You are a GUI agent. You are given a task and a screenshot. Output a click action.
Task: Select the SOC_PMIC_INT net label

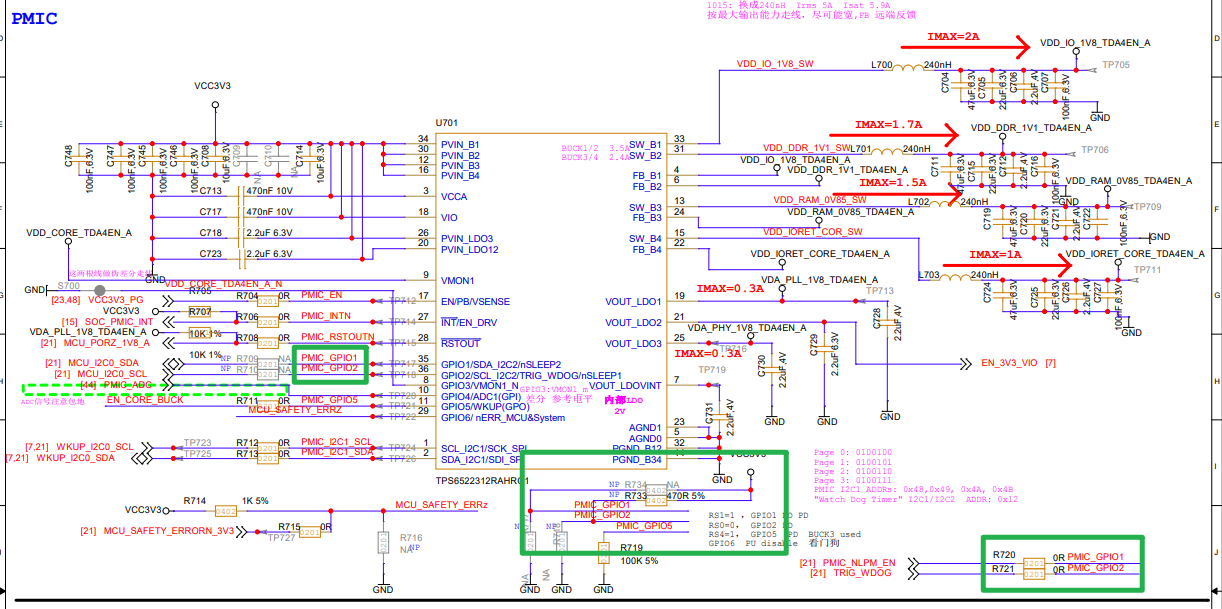pos(120,321)
